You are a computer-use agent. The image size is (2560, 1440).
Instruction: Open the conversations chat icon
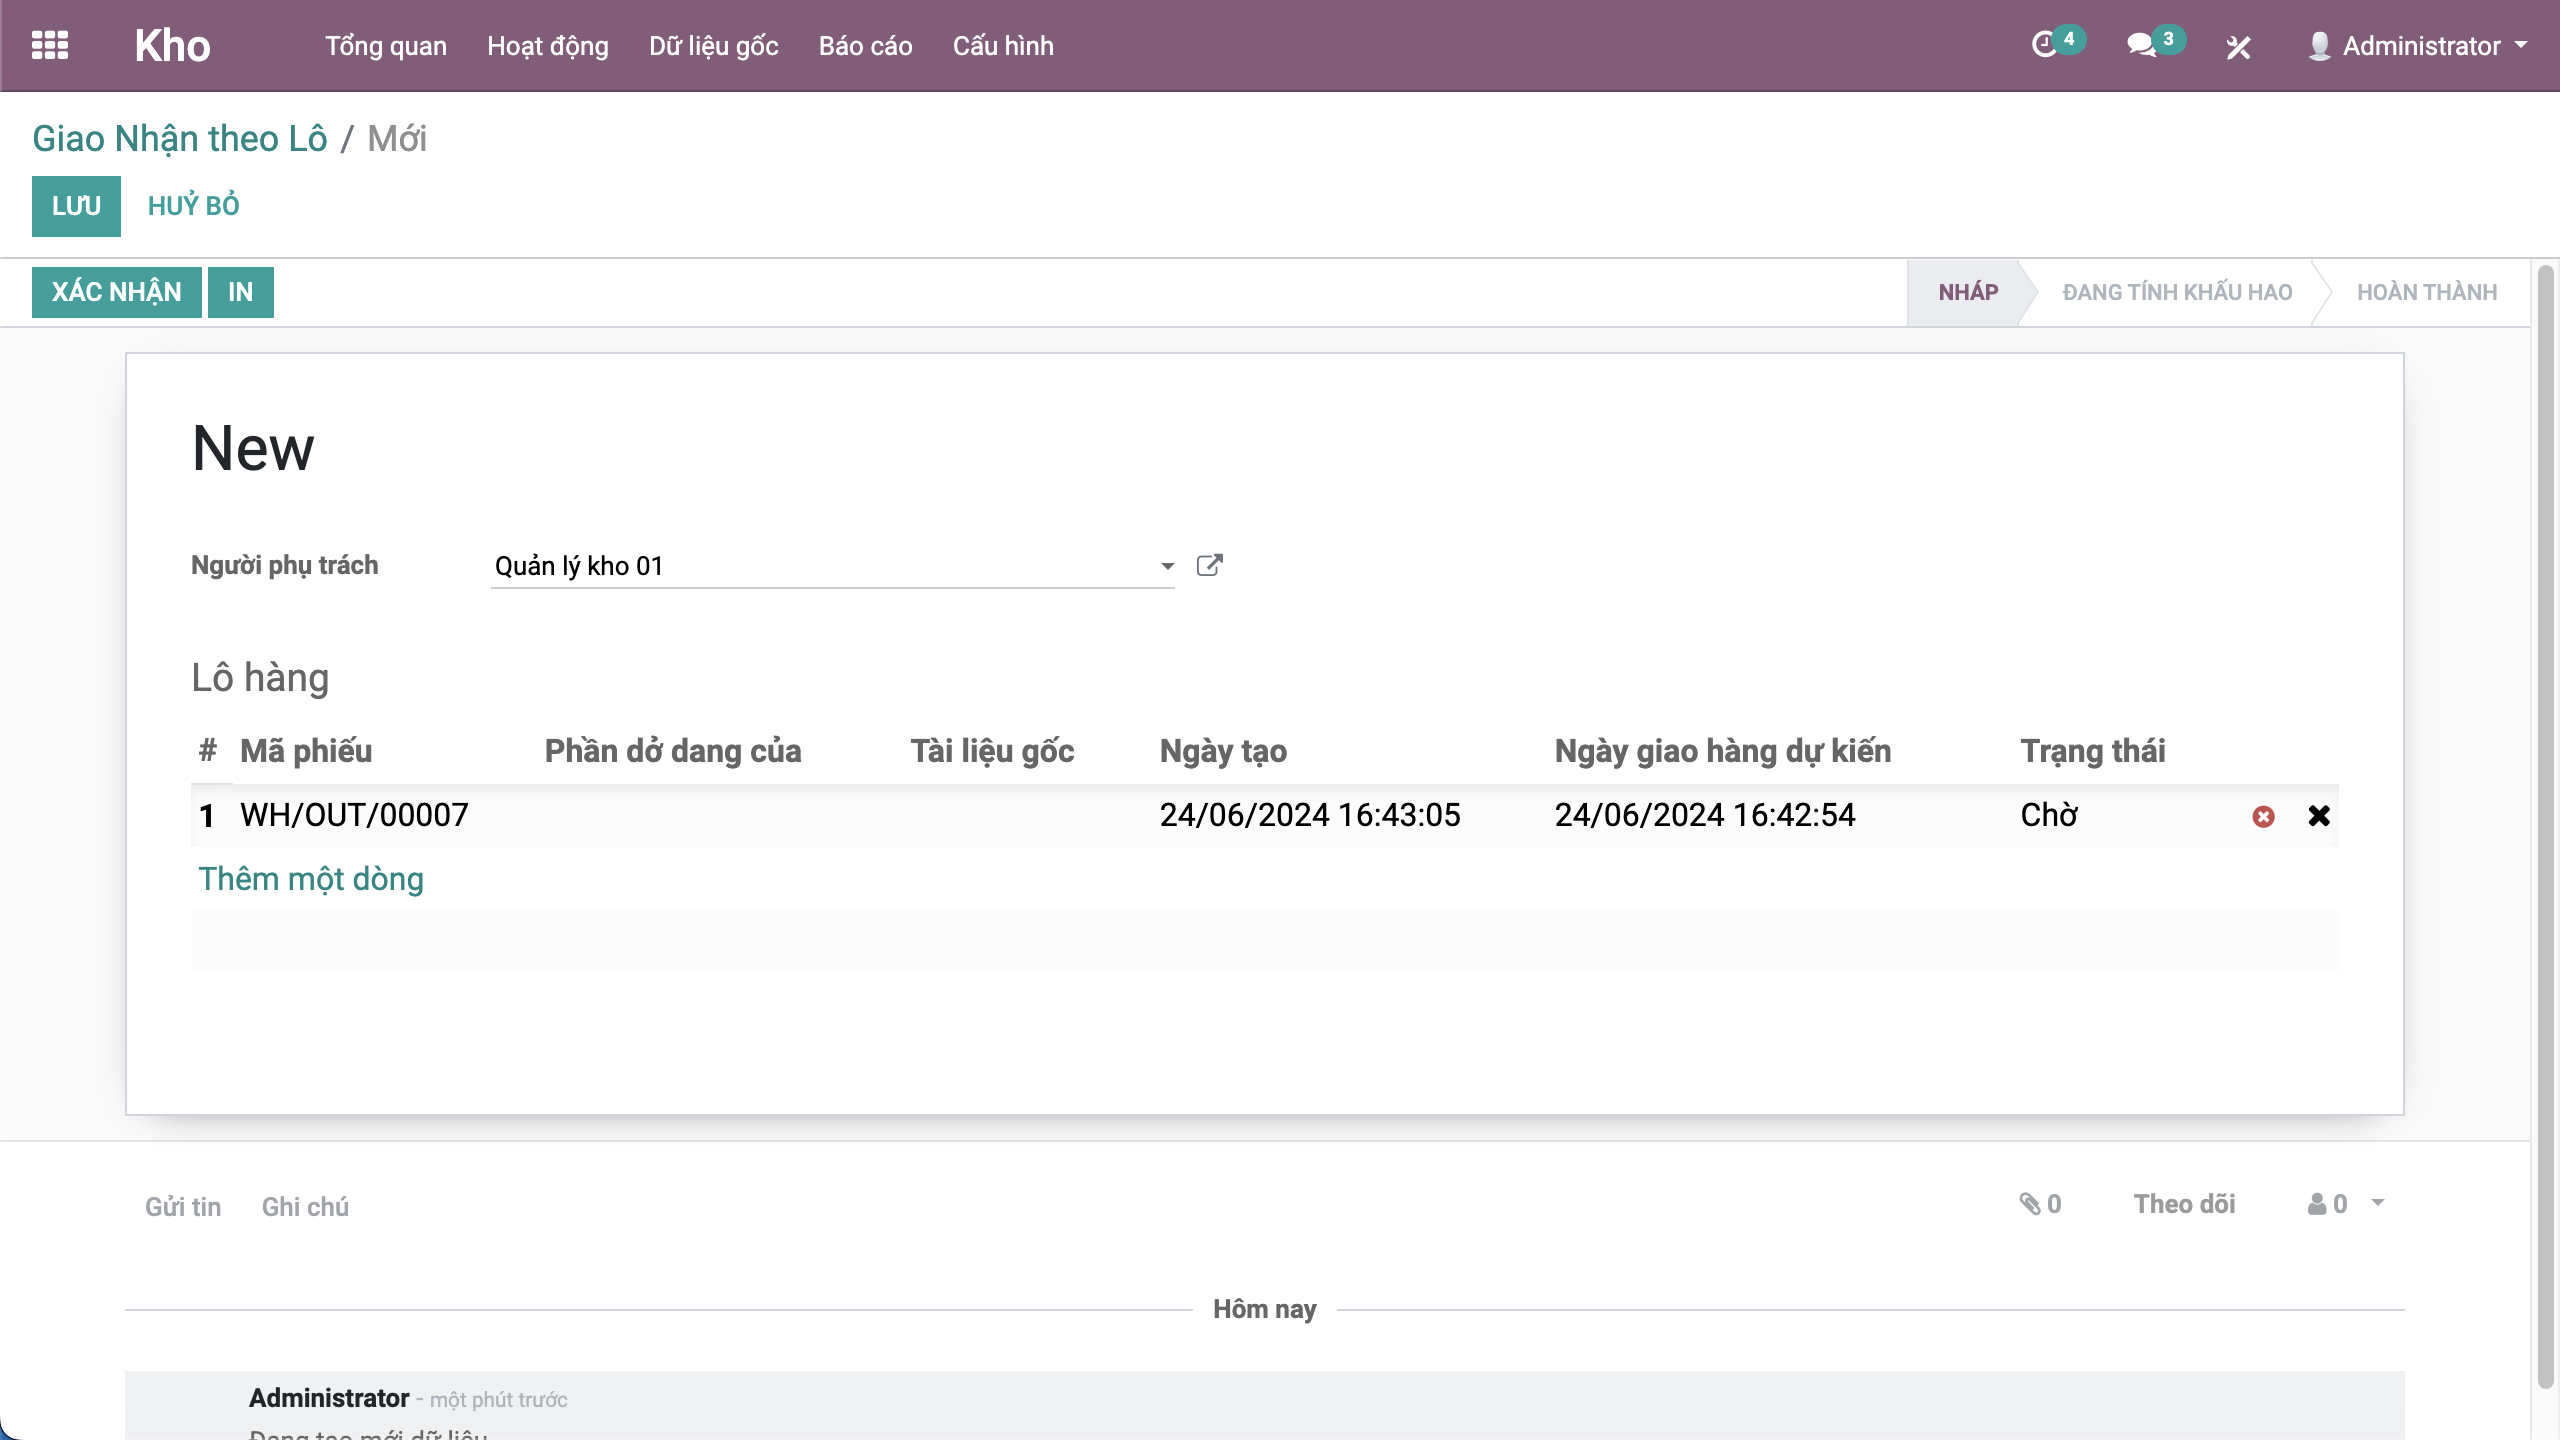tap(2140, 45)
